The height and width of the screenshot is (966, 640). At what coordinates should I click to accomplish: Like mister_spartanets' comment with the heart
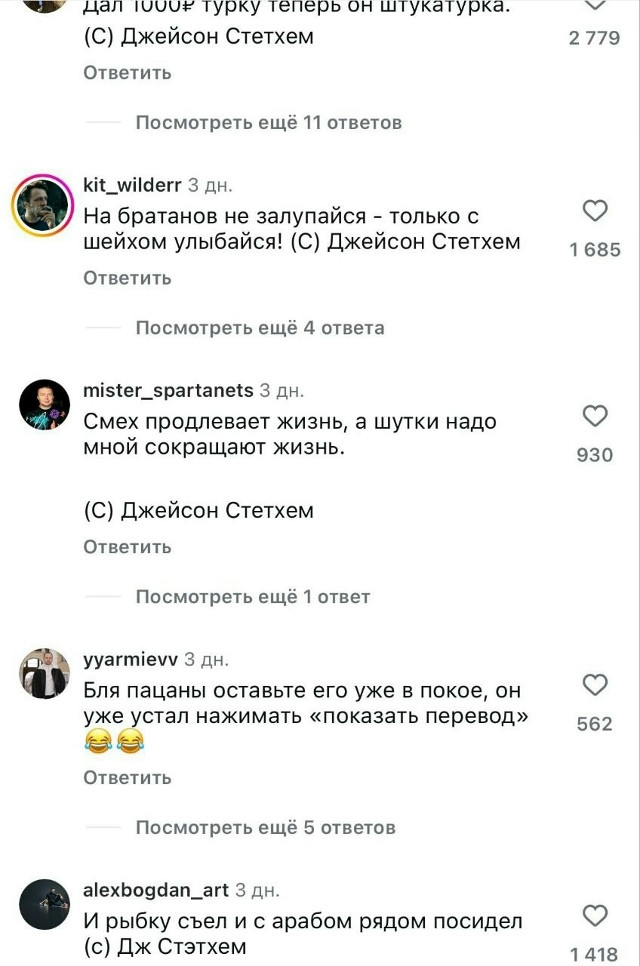595,416
